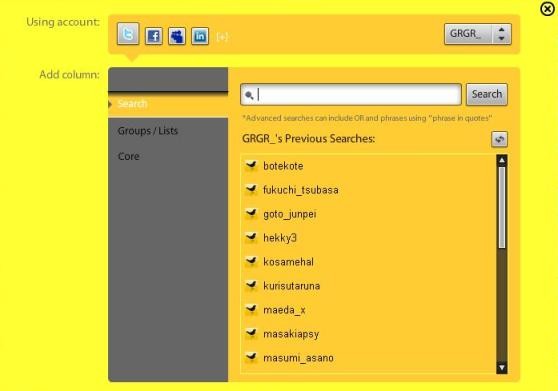
Task: Select previous search maeda_x
Action: point(284,310)
